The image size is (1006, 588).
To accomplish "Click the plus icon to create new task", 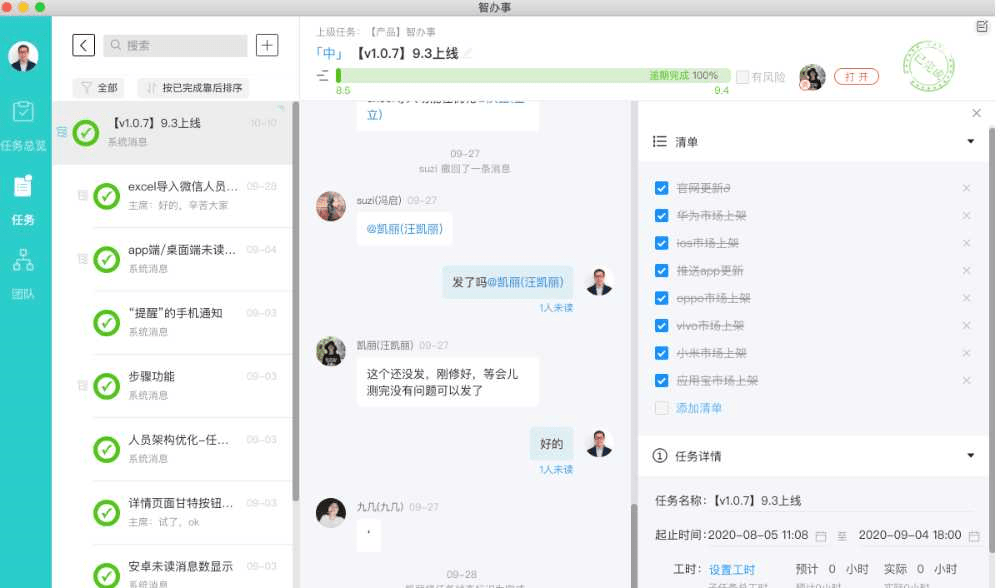I will point(267,45).
